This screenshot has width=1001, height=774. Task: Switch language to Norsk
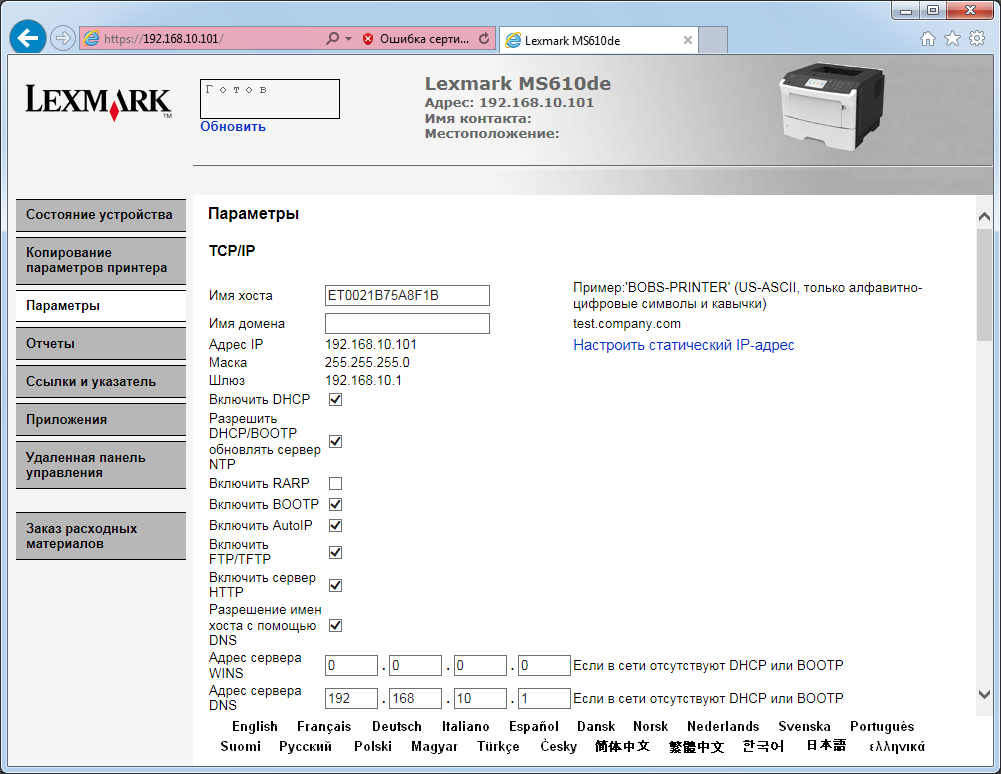pyautogui.click(x=651, y=727)
